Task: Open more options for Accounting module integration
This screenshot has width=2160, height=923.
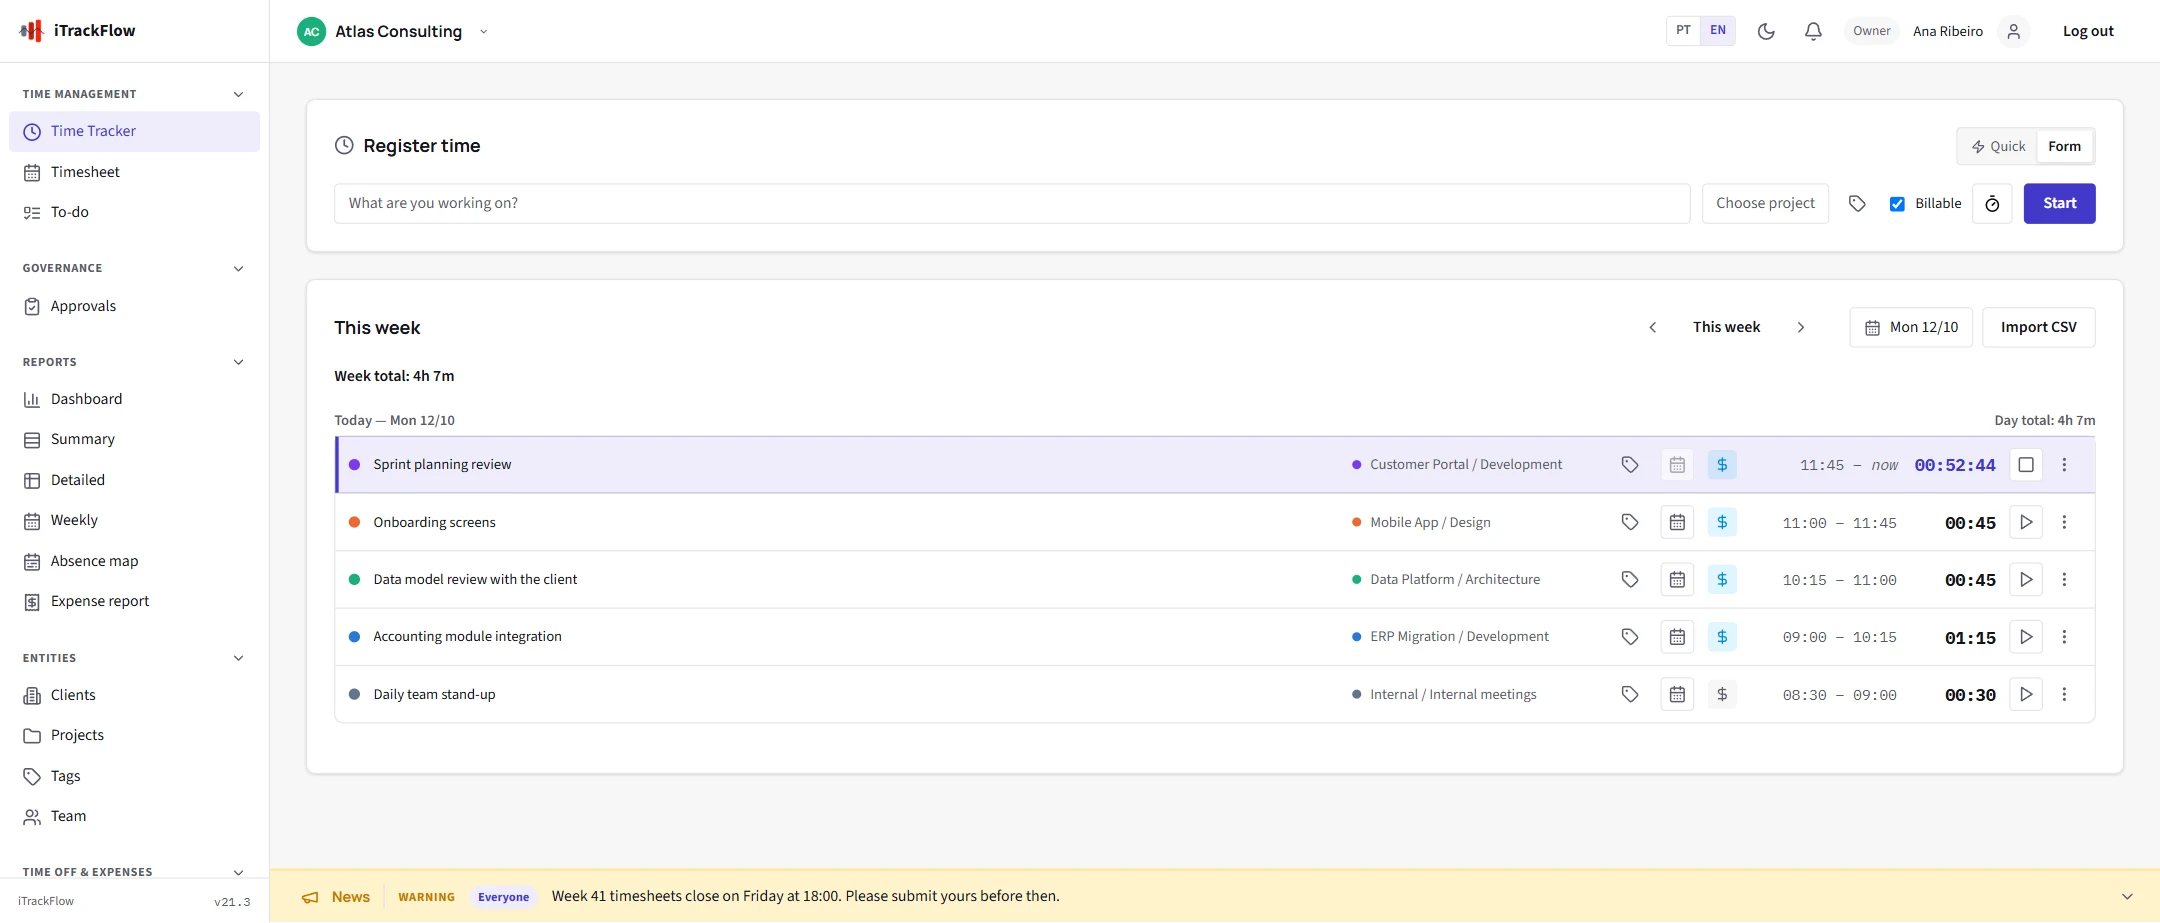Action: click(2064, 637)
